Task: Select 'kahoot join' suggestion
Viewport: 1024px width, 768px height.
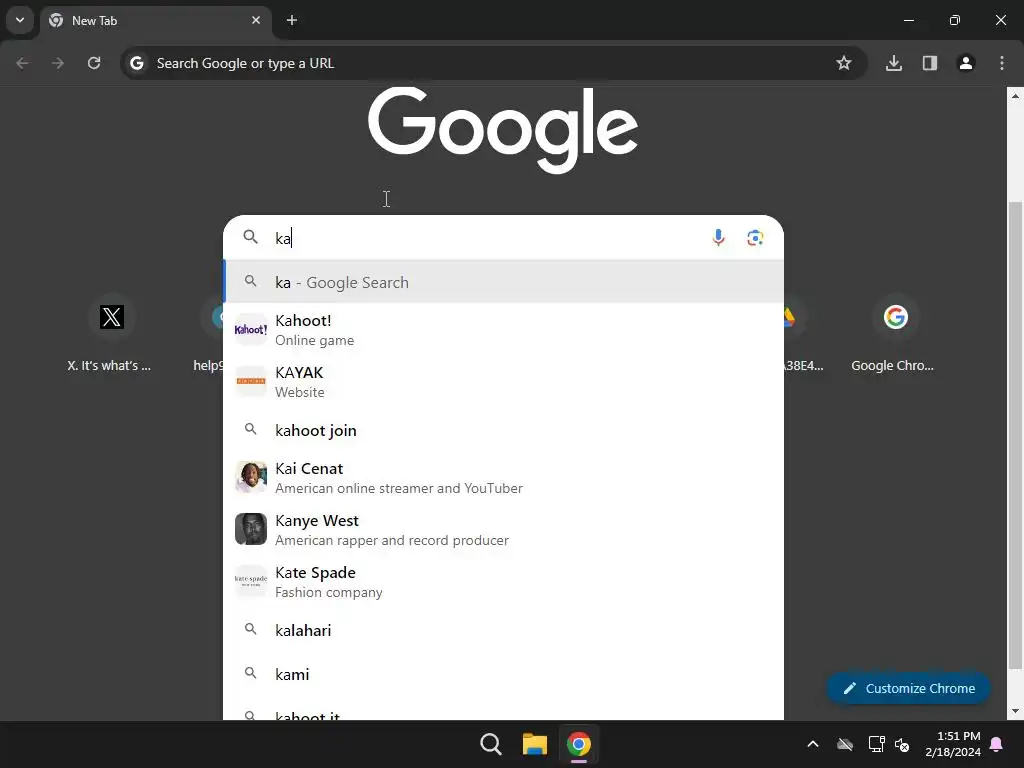Action: pos(504,430)
